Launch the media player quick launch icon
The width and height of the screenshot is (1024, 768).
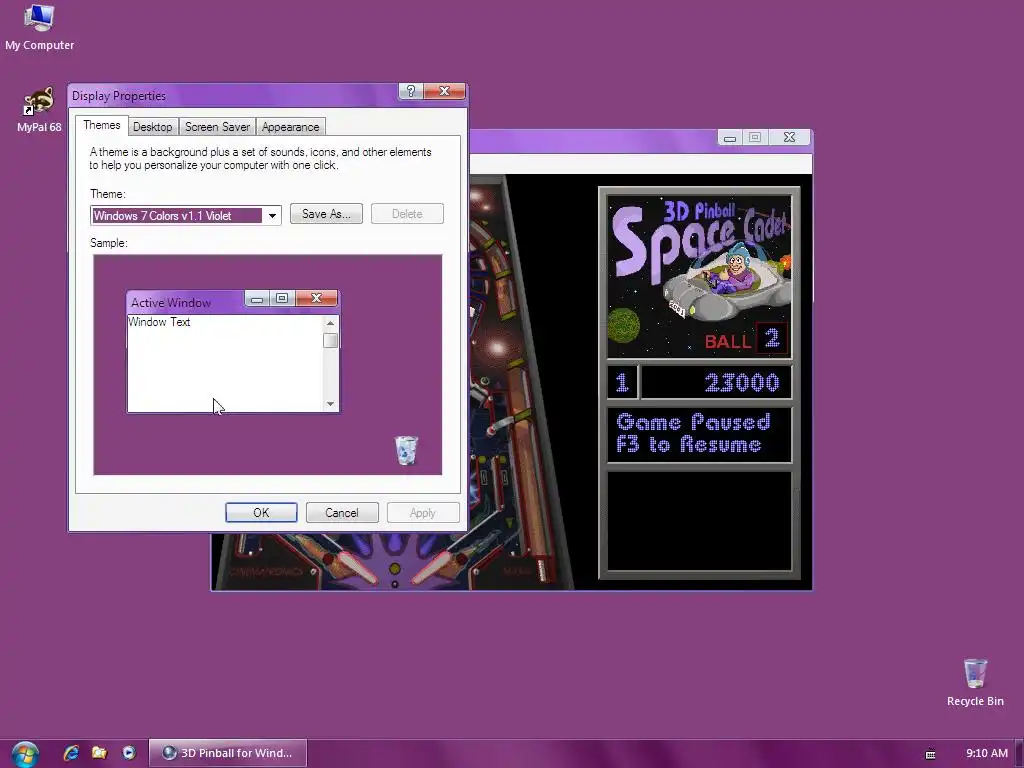coord(129,753)
